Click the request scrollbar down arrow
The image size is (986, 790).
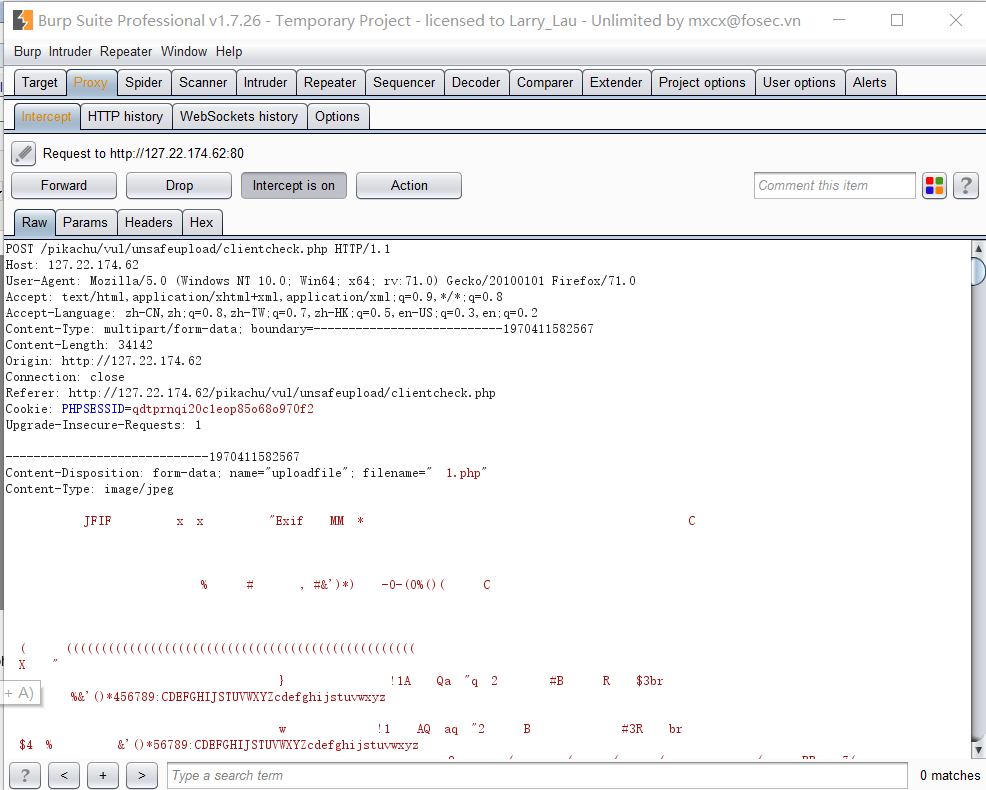click(978, 750)
